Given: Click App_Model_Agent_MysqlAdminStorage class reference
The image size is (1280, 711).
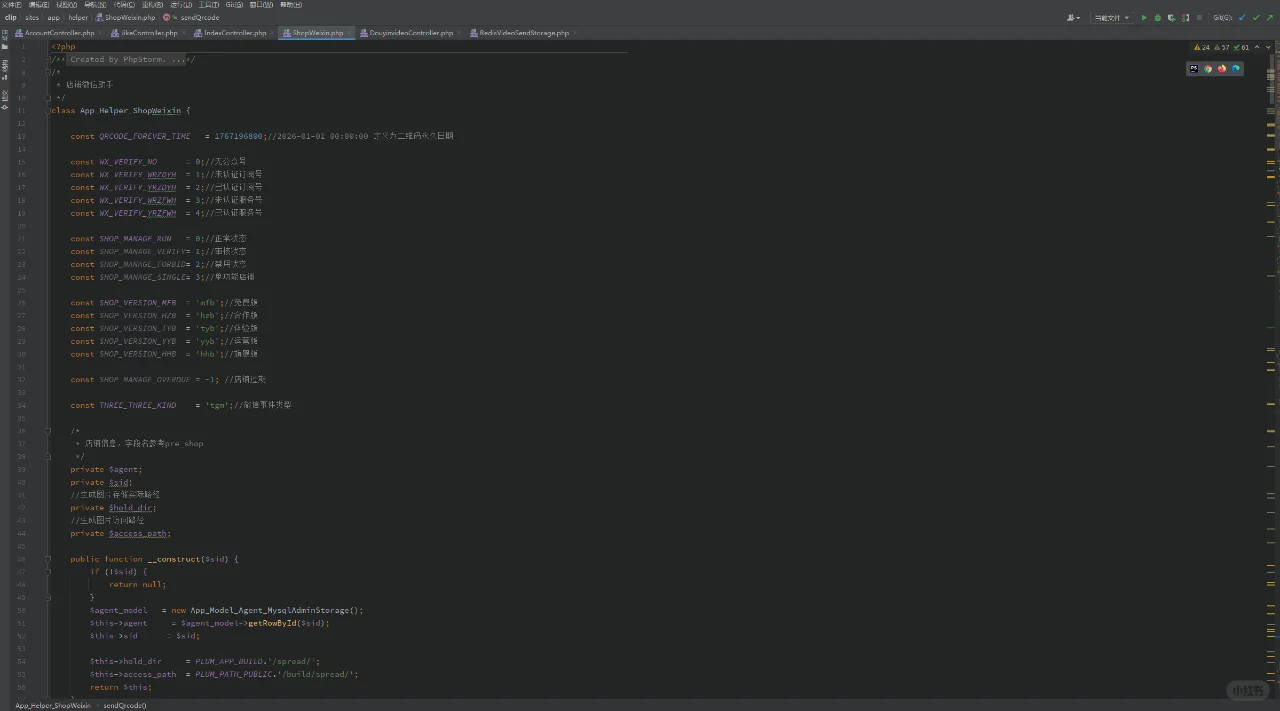Looking at the screenshot, I should coord(270,610).
